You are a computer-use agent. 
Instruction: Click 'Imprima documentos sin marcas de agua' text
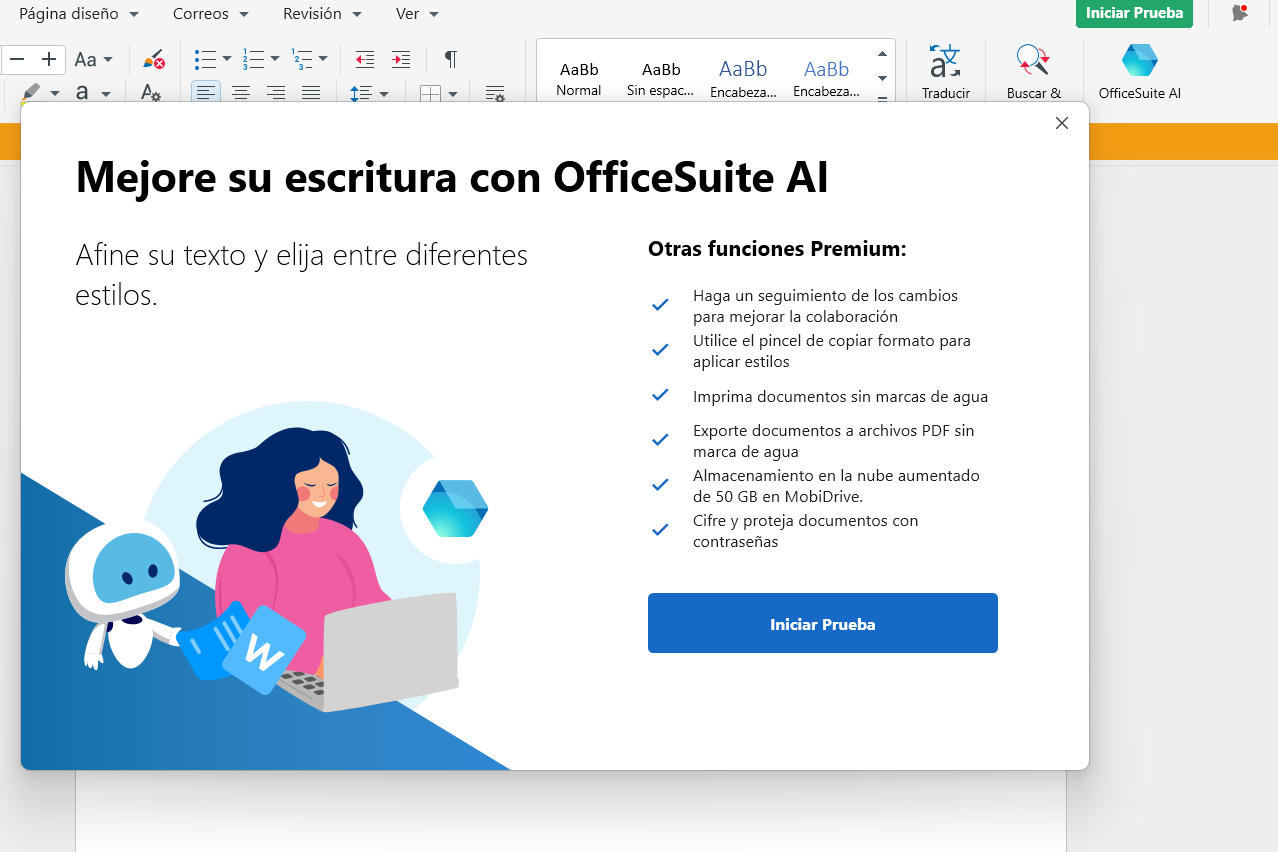tap(840, 396)
